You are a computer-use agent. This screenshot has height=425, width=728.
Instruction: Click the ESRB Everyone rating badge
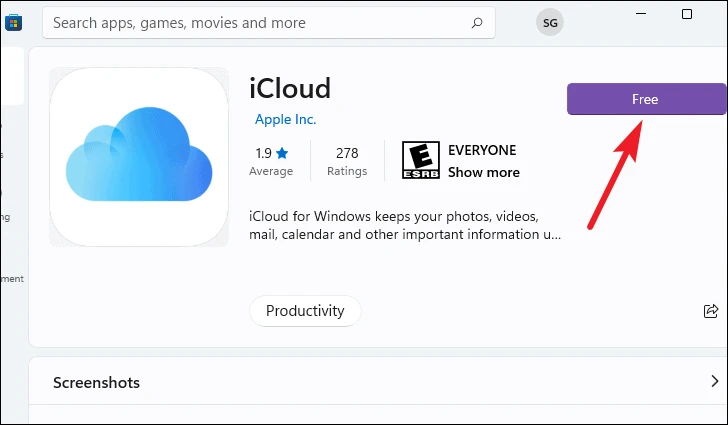[x=421, y=160]
